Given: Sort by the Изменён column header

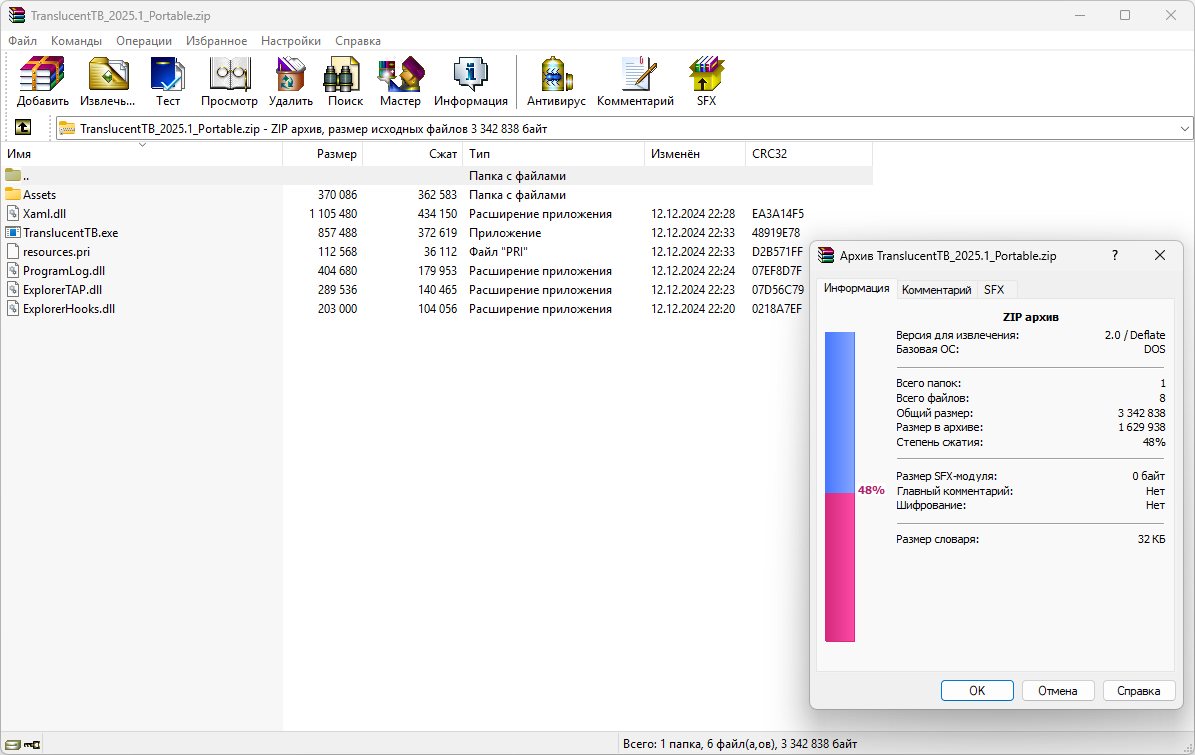Looking at the screenshot, I should point(695,153).
